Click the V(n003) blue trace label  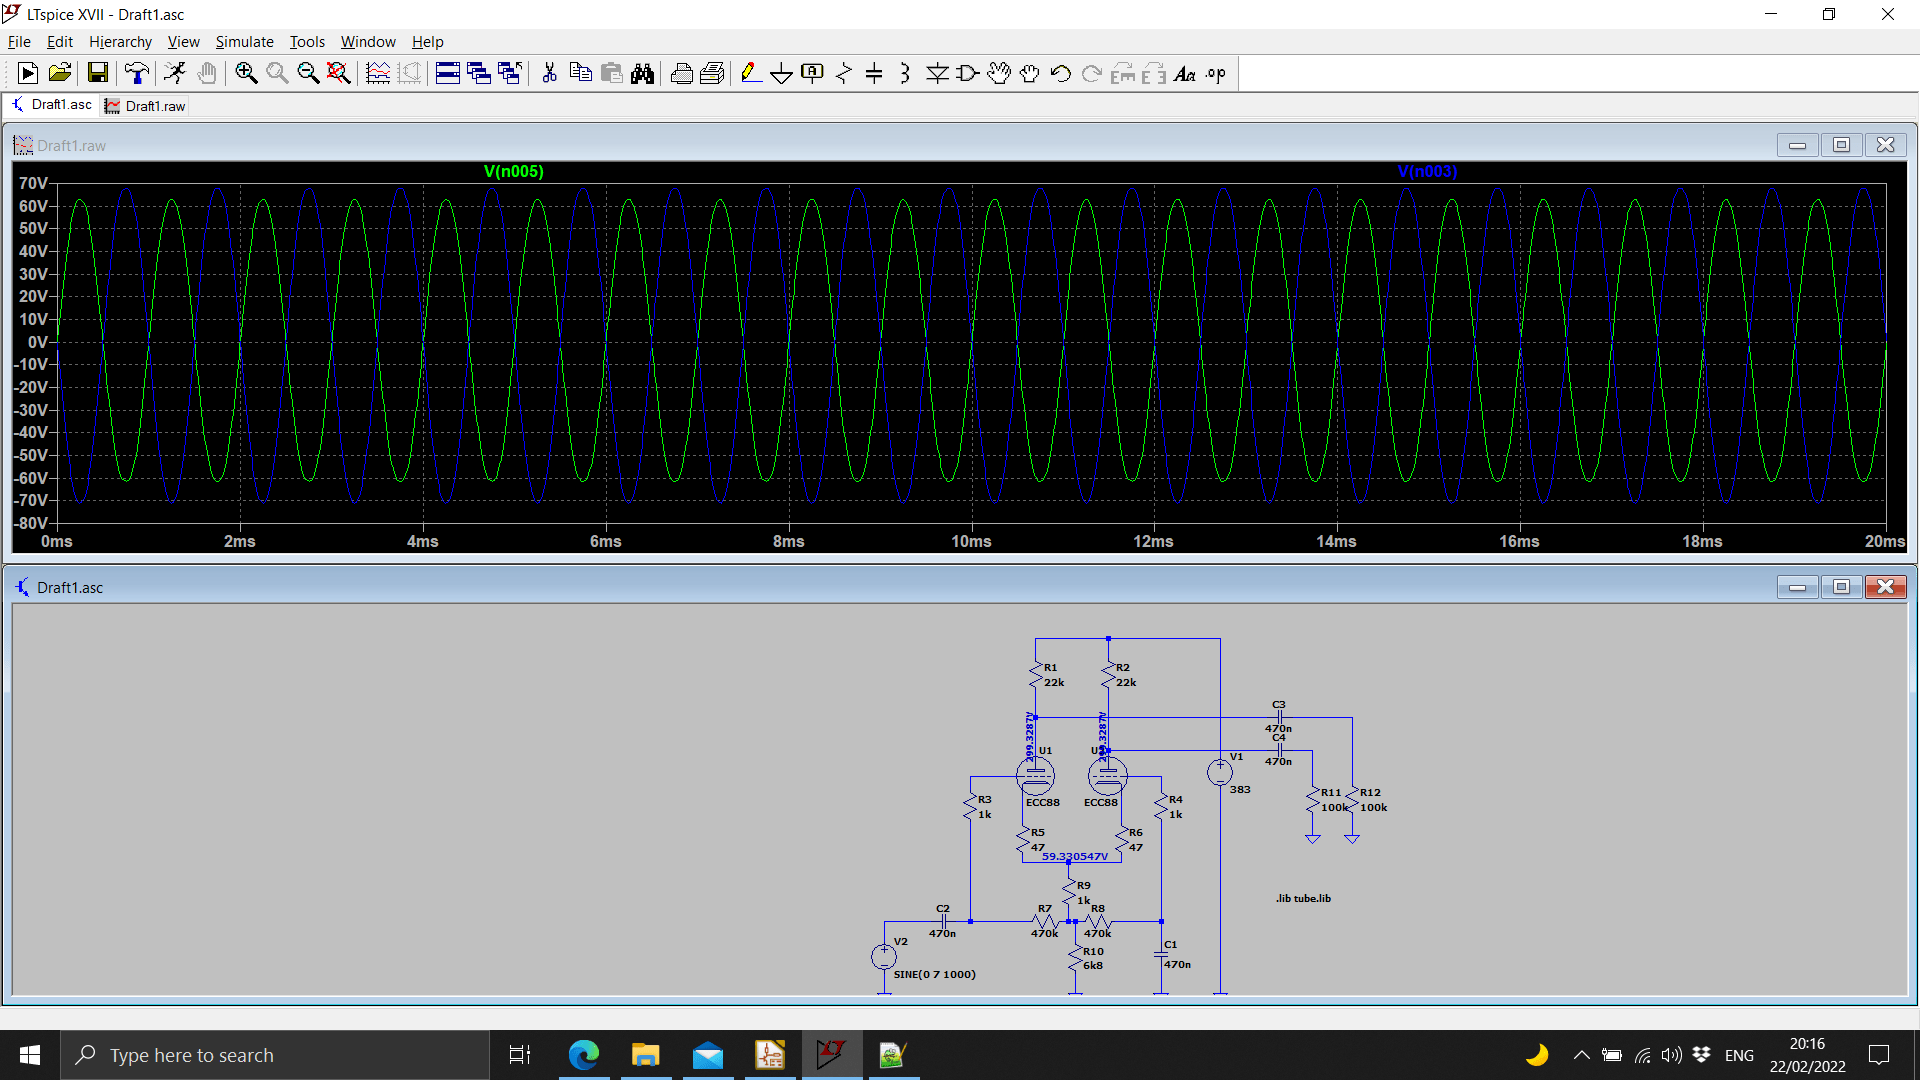tap(1427, 171)
